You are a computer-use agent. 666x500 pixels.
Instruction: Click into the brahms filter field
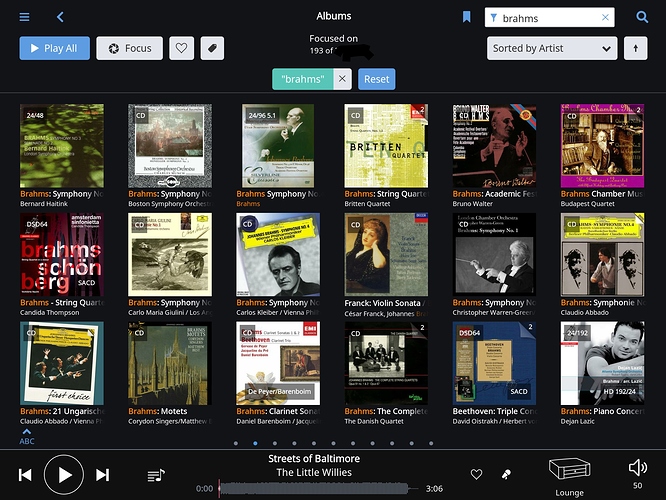[549, 17]
